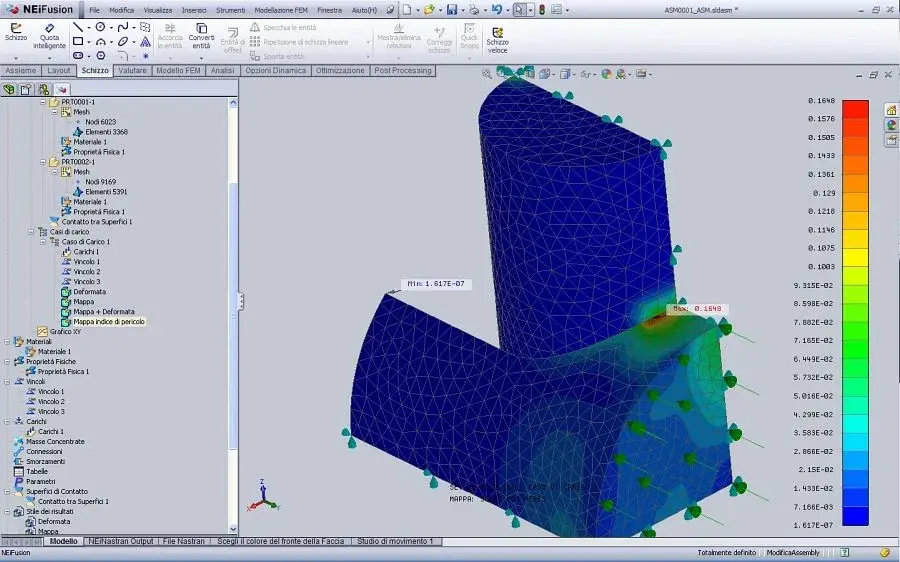Collapse the Casi di carico node

(31, 232)
